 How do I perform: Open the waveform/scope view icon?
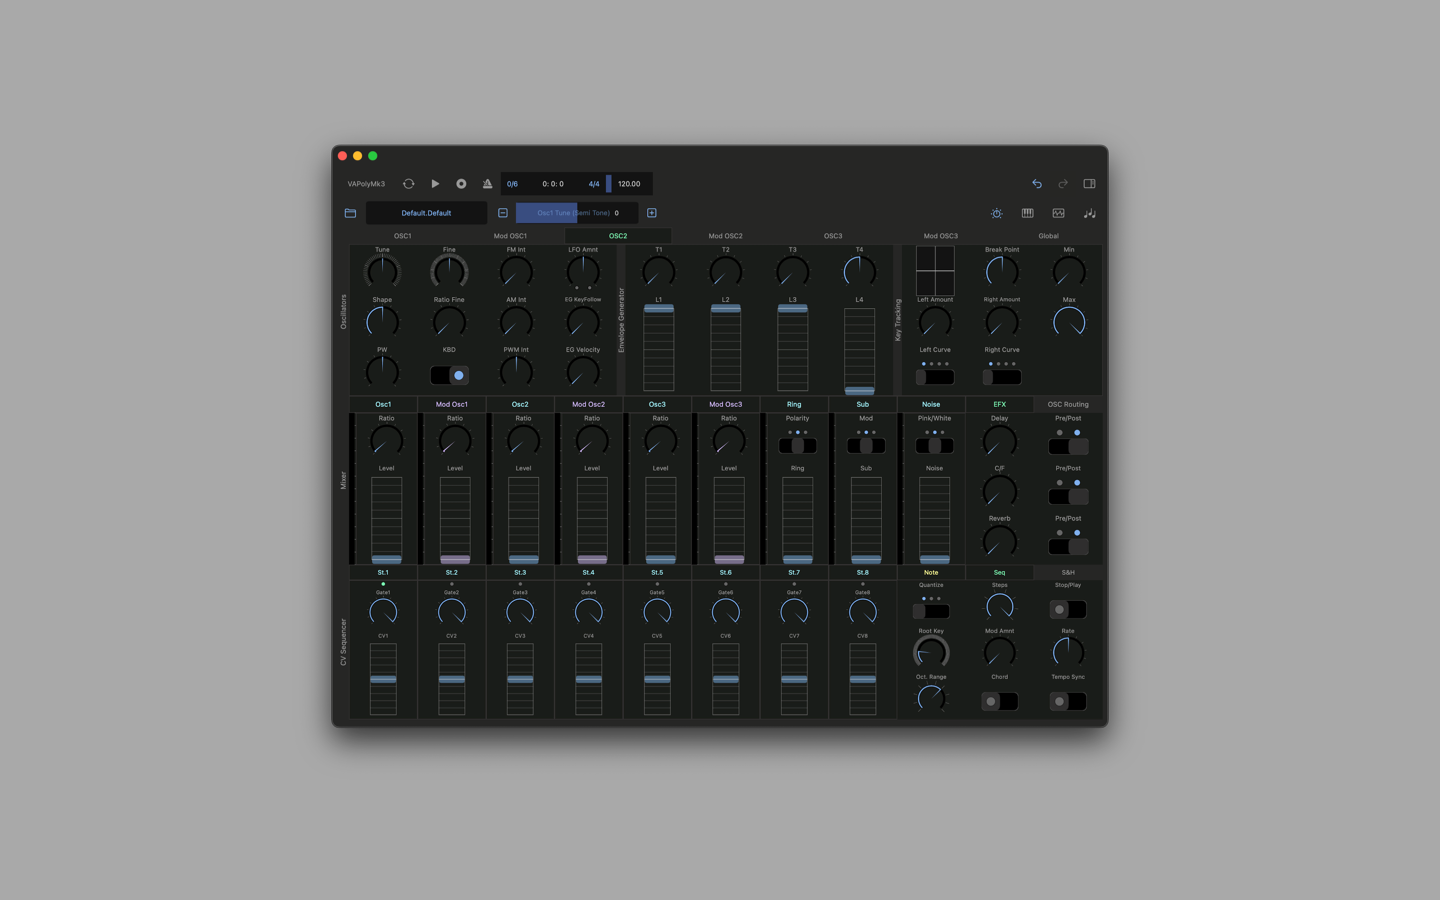click(x=1058, y=213)
